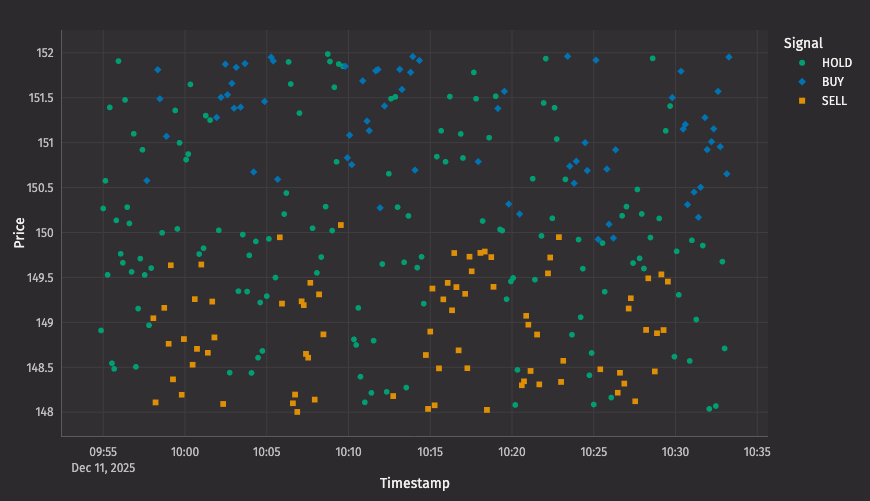Click the 150 y-axis tick label
The width and height of the screenshot is (870, 501).
(43, 233)
